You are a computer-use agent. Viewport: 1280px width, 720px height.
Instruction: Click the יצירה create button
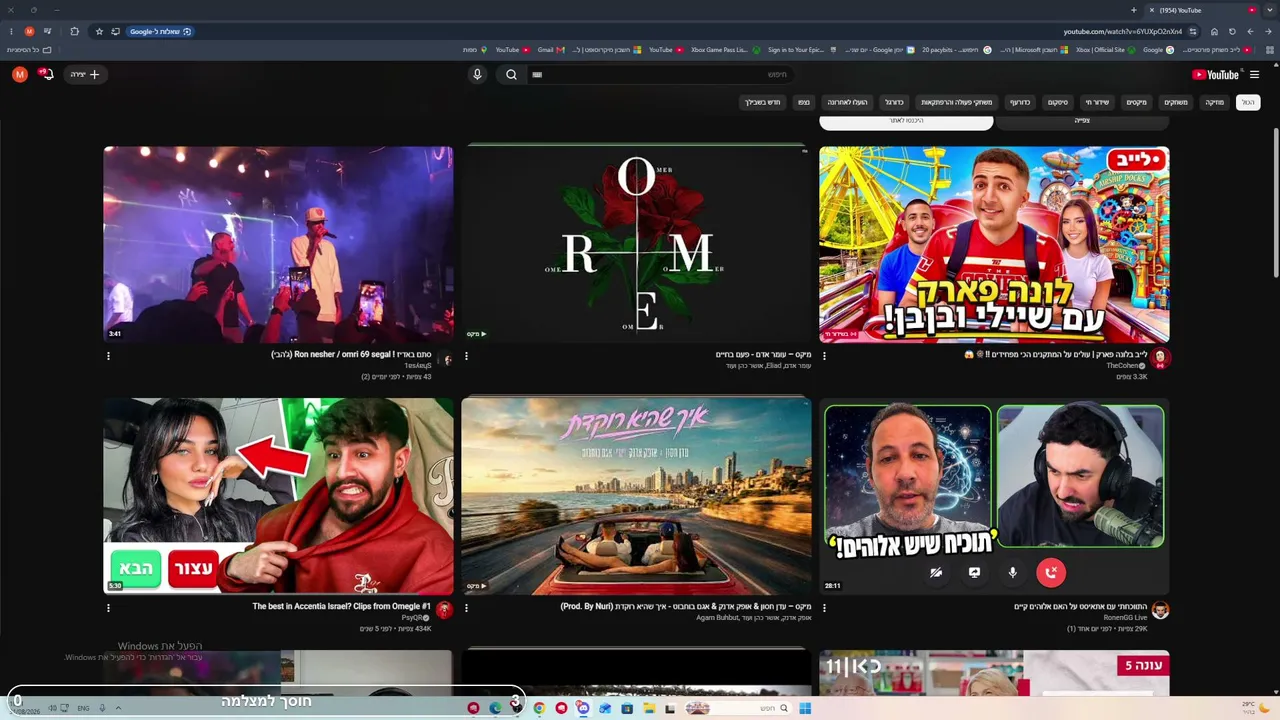85,74
